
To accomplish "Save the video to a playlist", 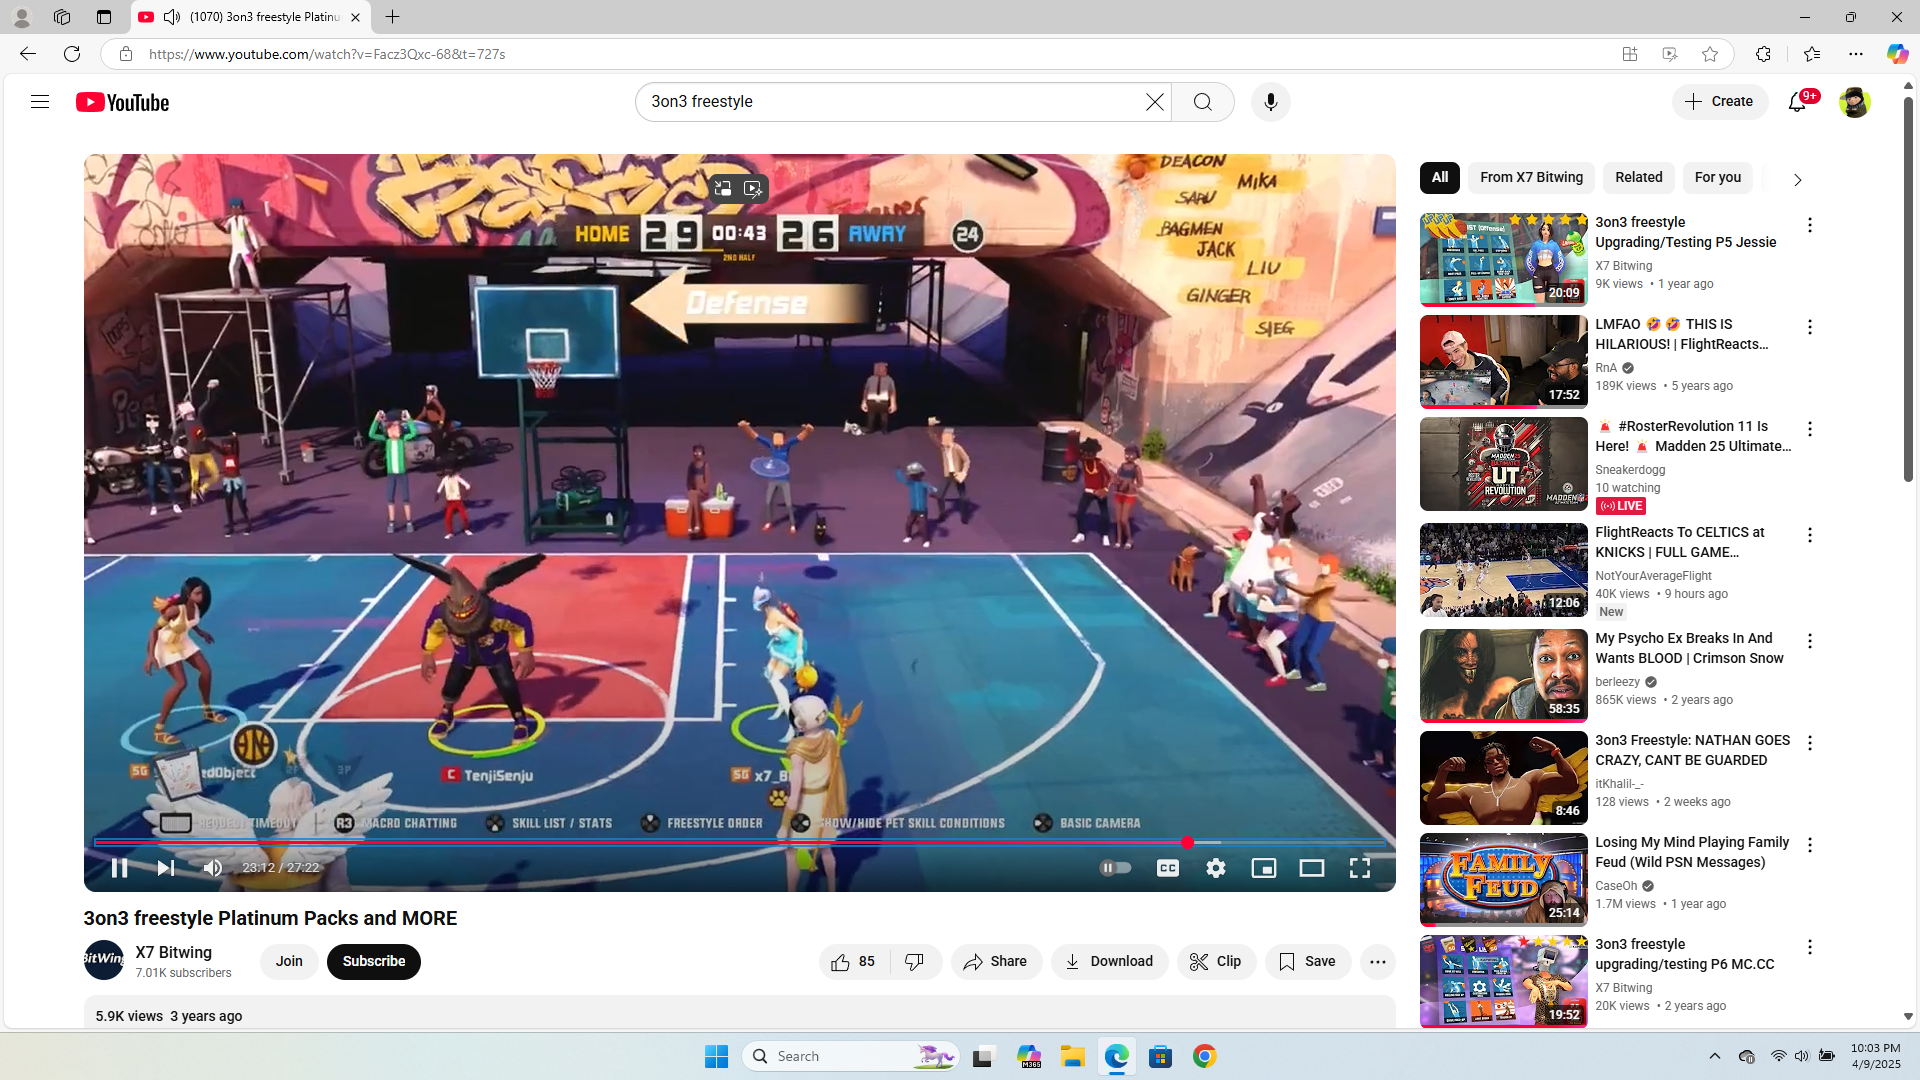I will click(1308, 962).
